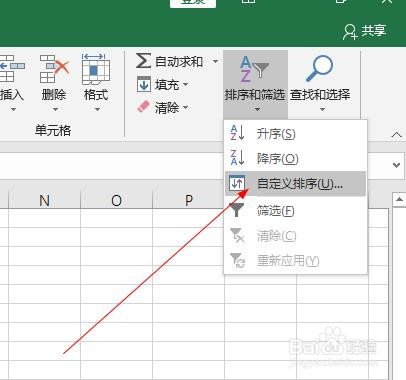Click the custom sort (自定义排序) icon

pos(237,183)
